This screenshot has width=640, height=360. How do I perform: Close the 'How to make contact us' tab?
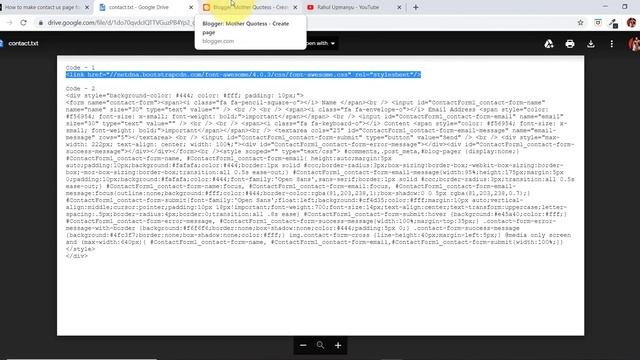87,7
